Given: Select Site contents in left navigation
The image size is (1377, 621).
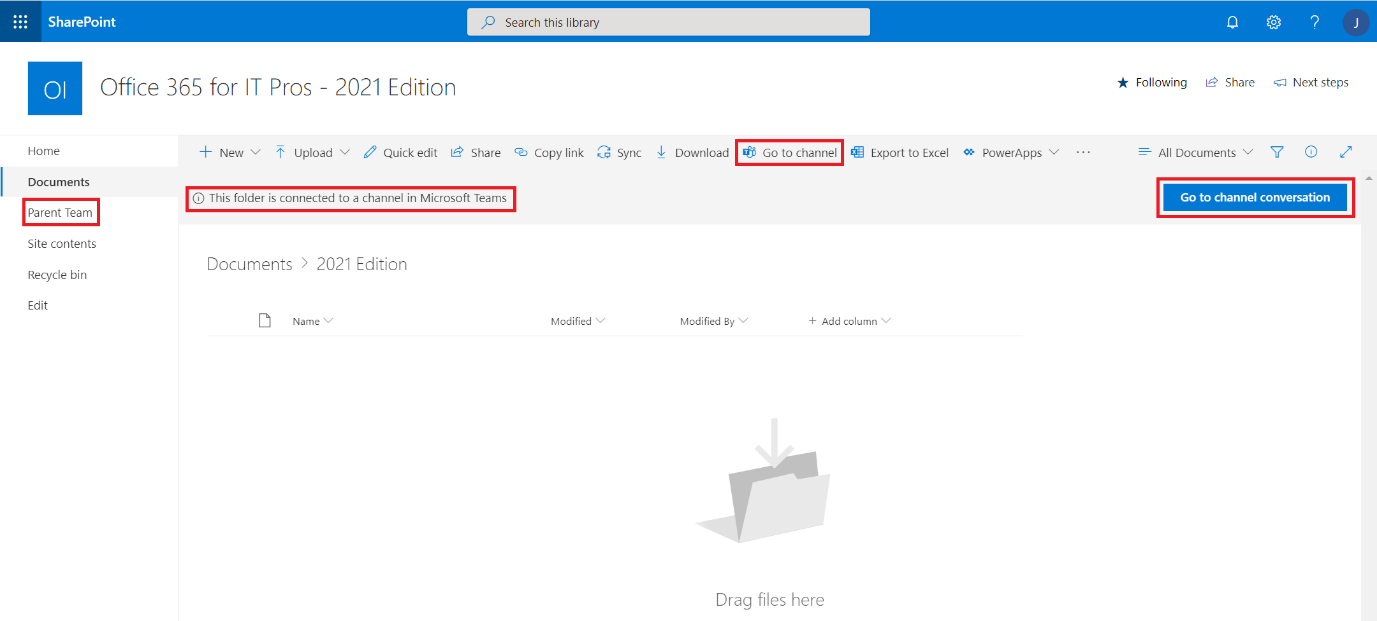Looking at the screenshot, I should point(62,244).
